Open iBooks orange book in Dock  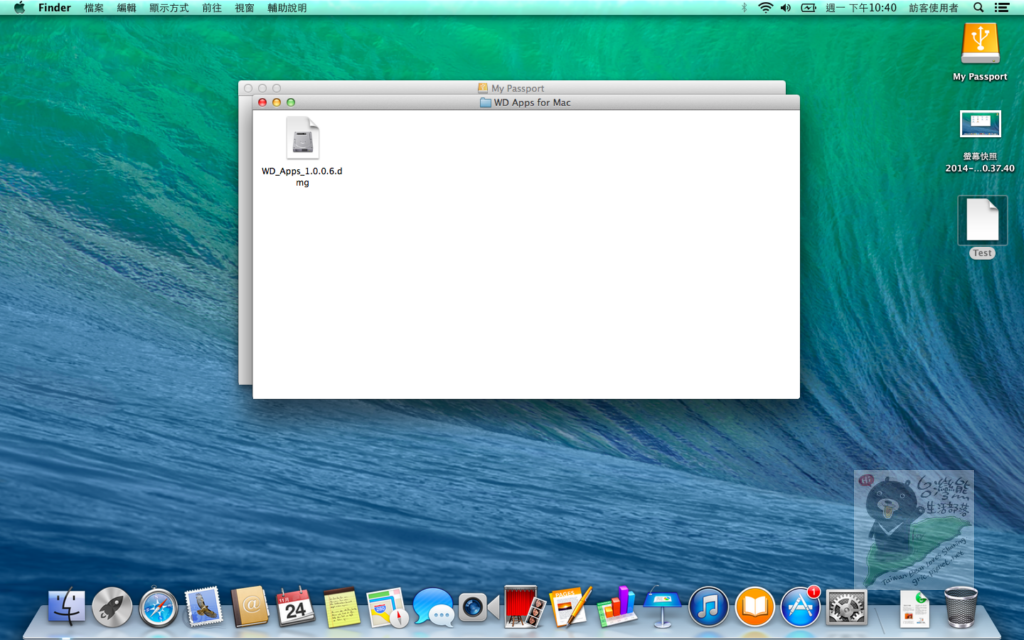(x=754, y=607)
